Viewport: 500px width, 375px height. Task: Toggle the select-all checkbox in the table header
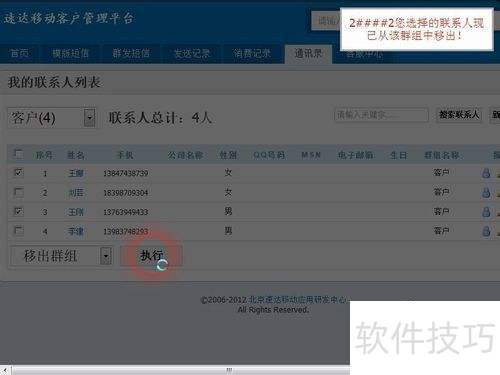[19, 154]
